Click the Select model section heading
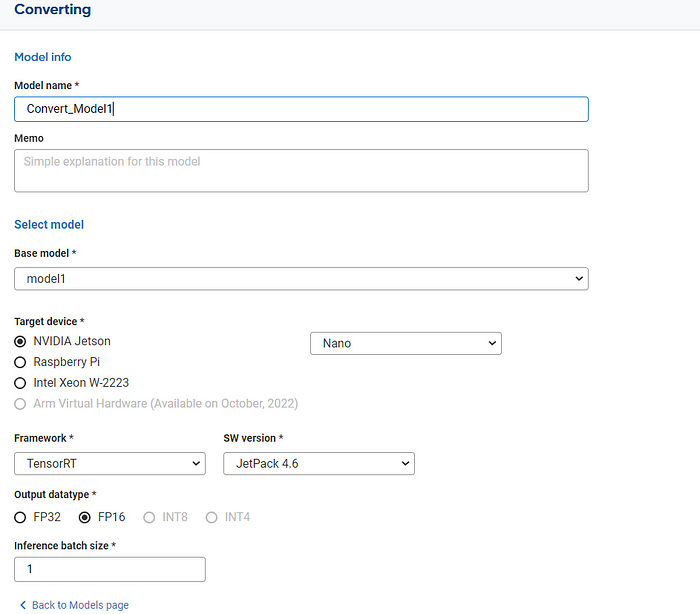 pyautogui.click(x=49, y=225)
